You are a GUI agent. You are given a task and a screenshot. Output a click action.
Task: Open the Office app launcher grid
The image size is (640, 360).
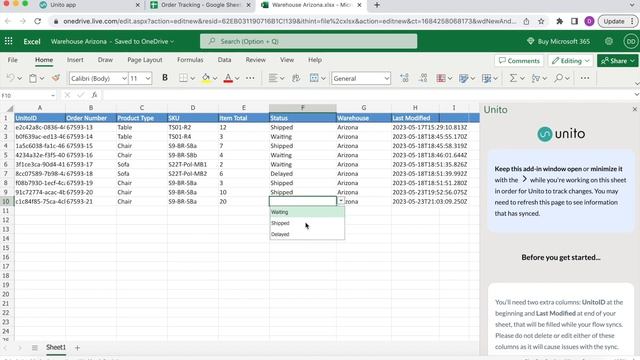(9, 41)
